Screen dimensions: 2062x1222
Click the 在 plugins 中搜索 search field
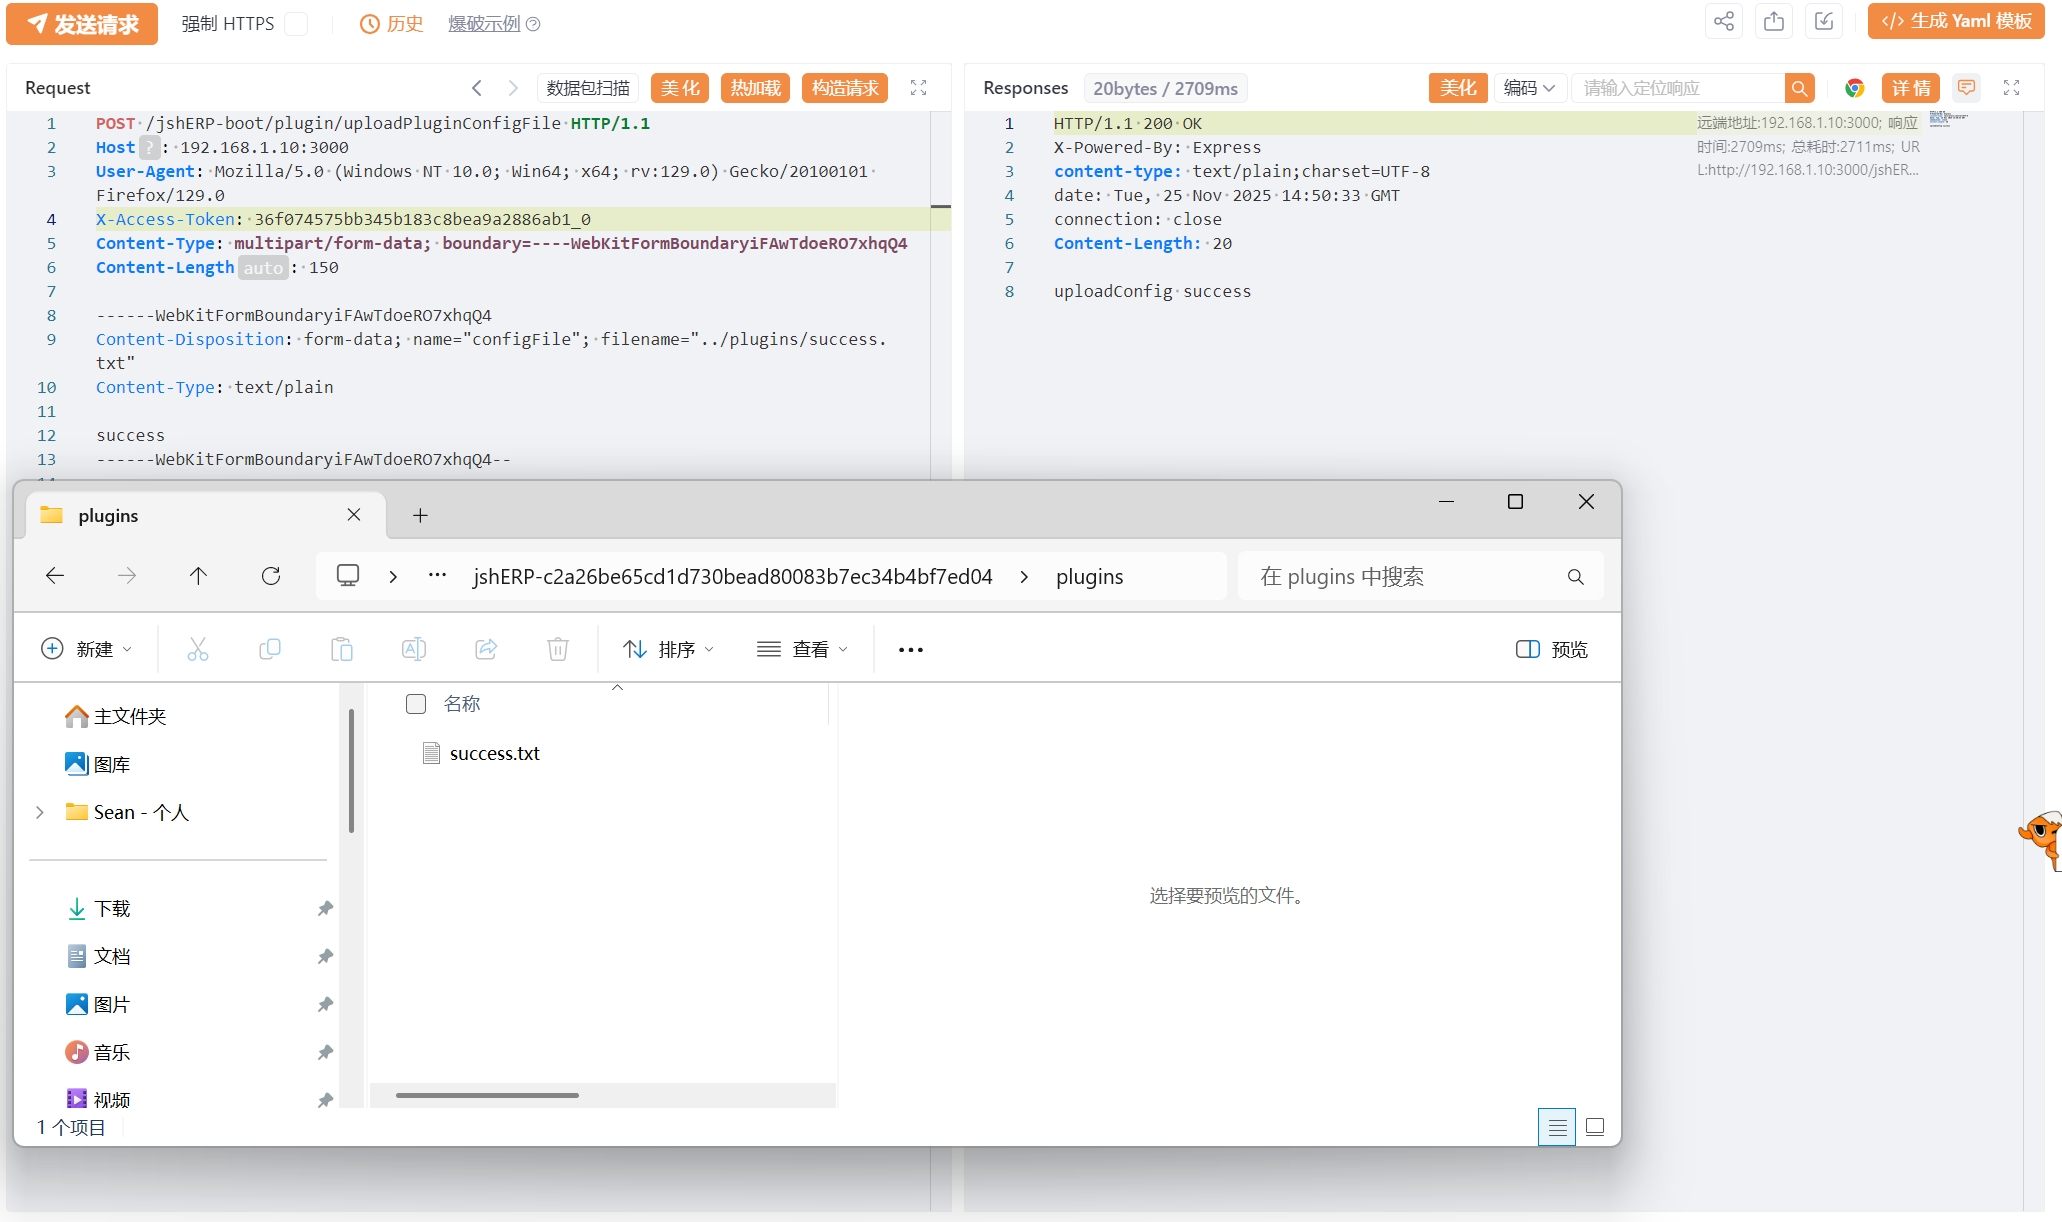(x=1400, y=576)
